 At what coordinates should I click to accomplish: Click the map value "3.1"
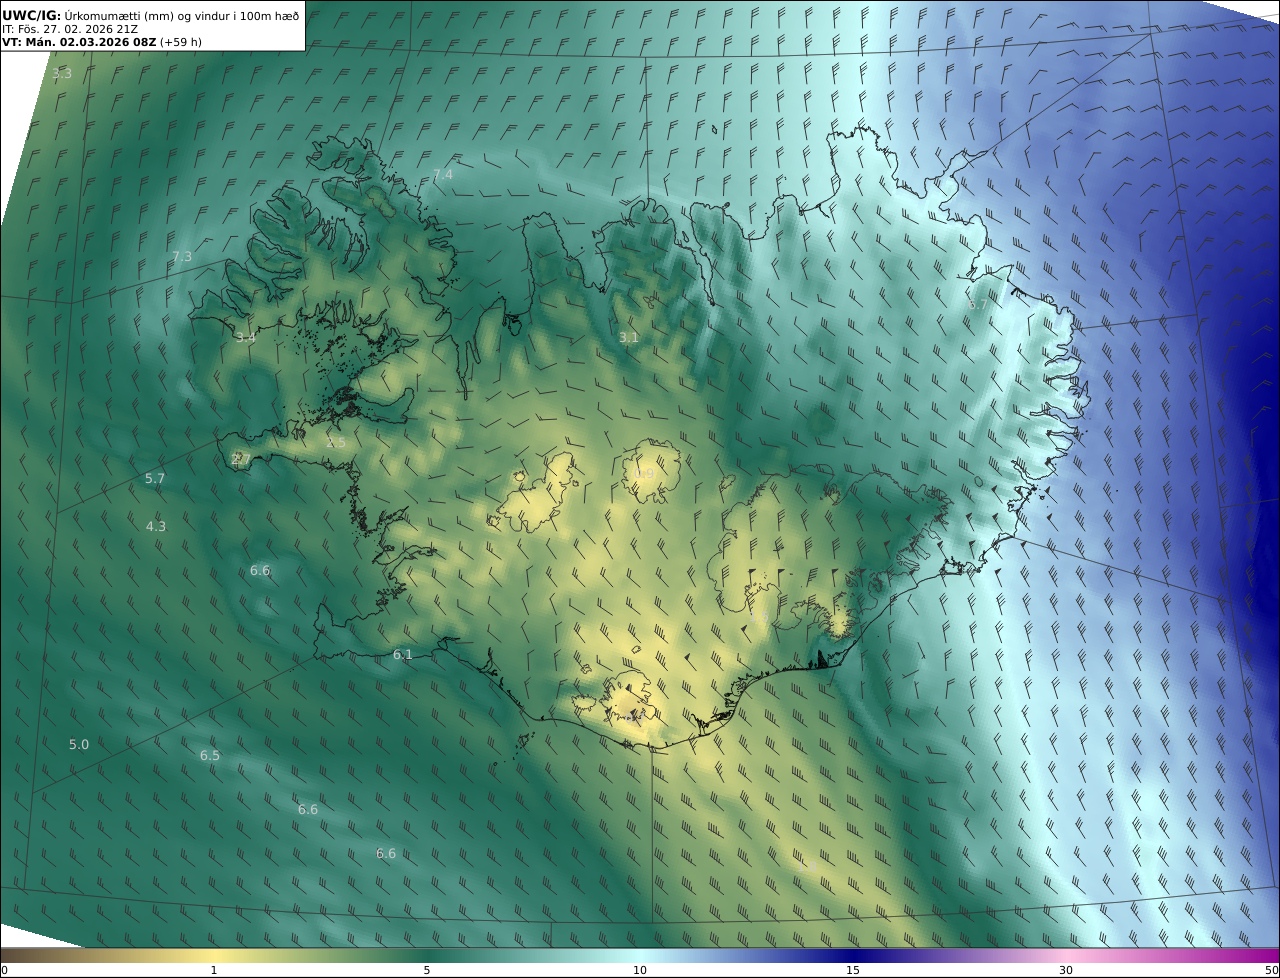[628, 338]
